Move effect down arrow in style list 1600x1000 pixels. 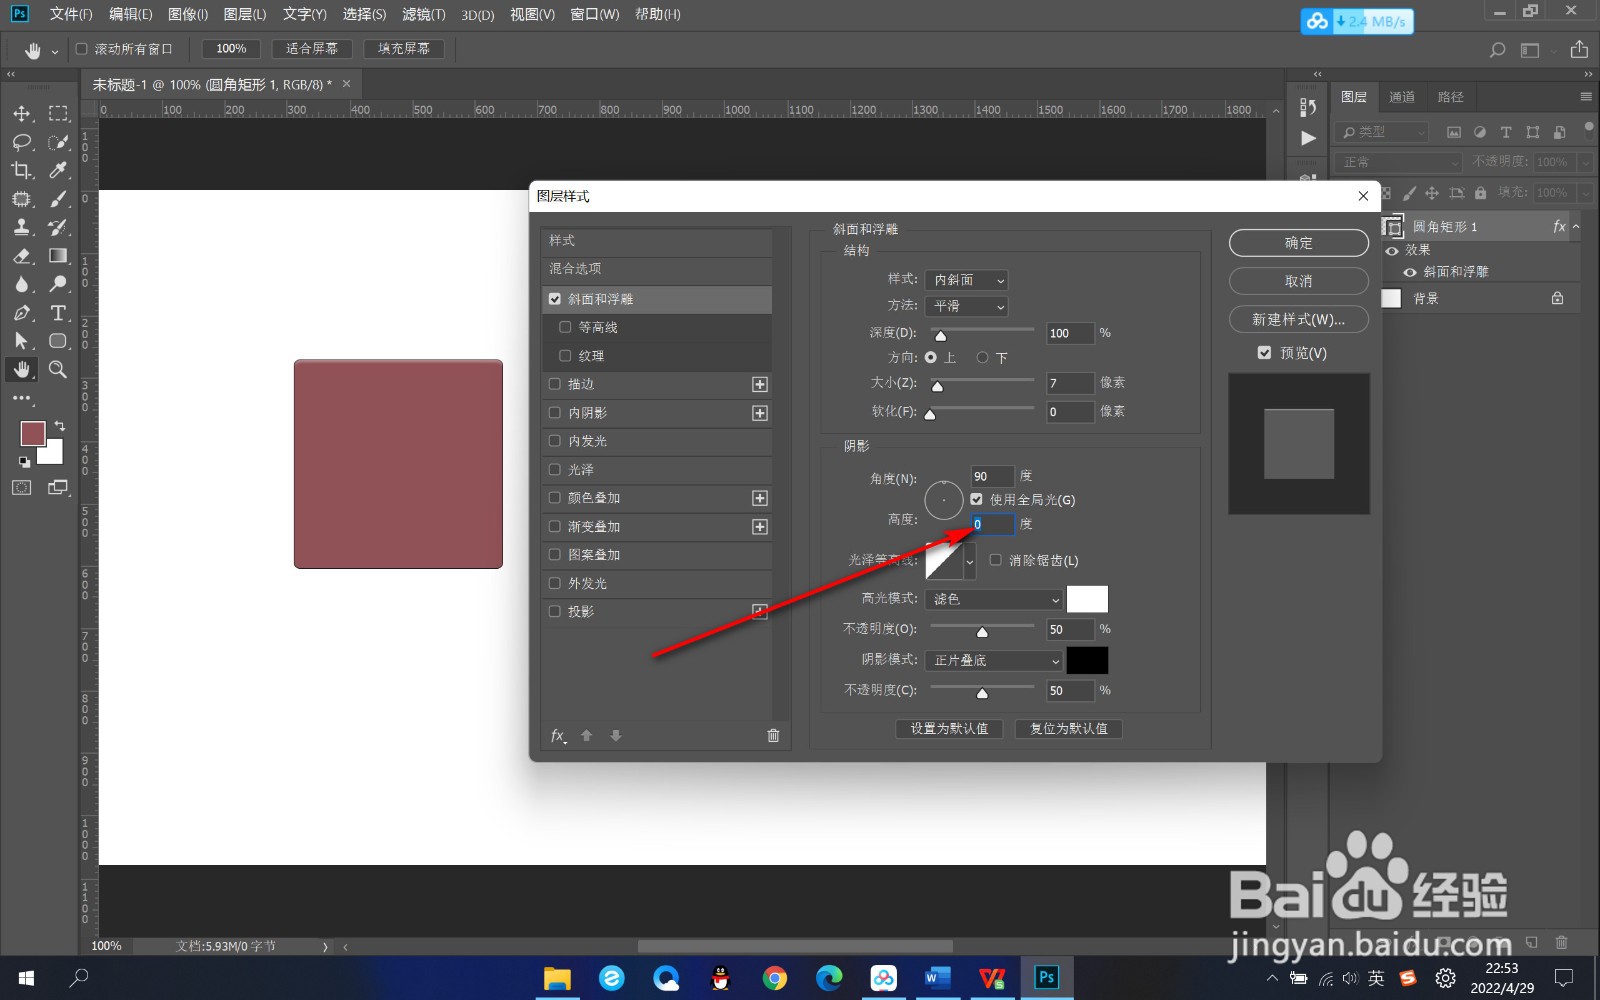click(x=616, y=735)
